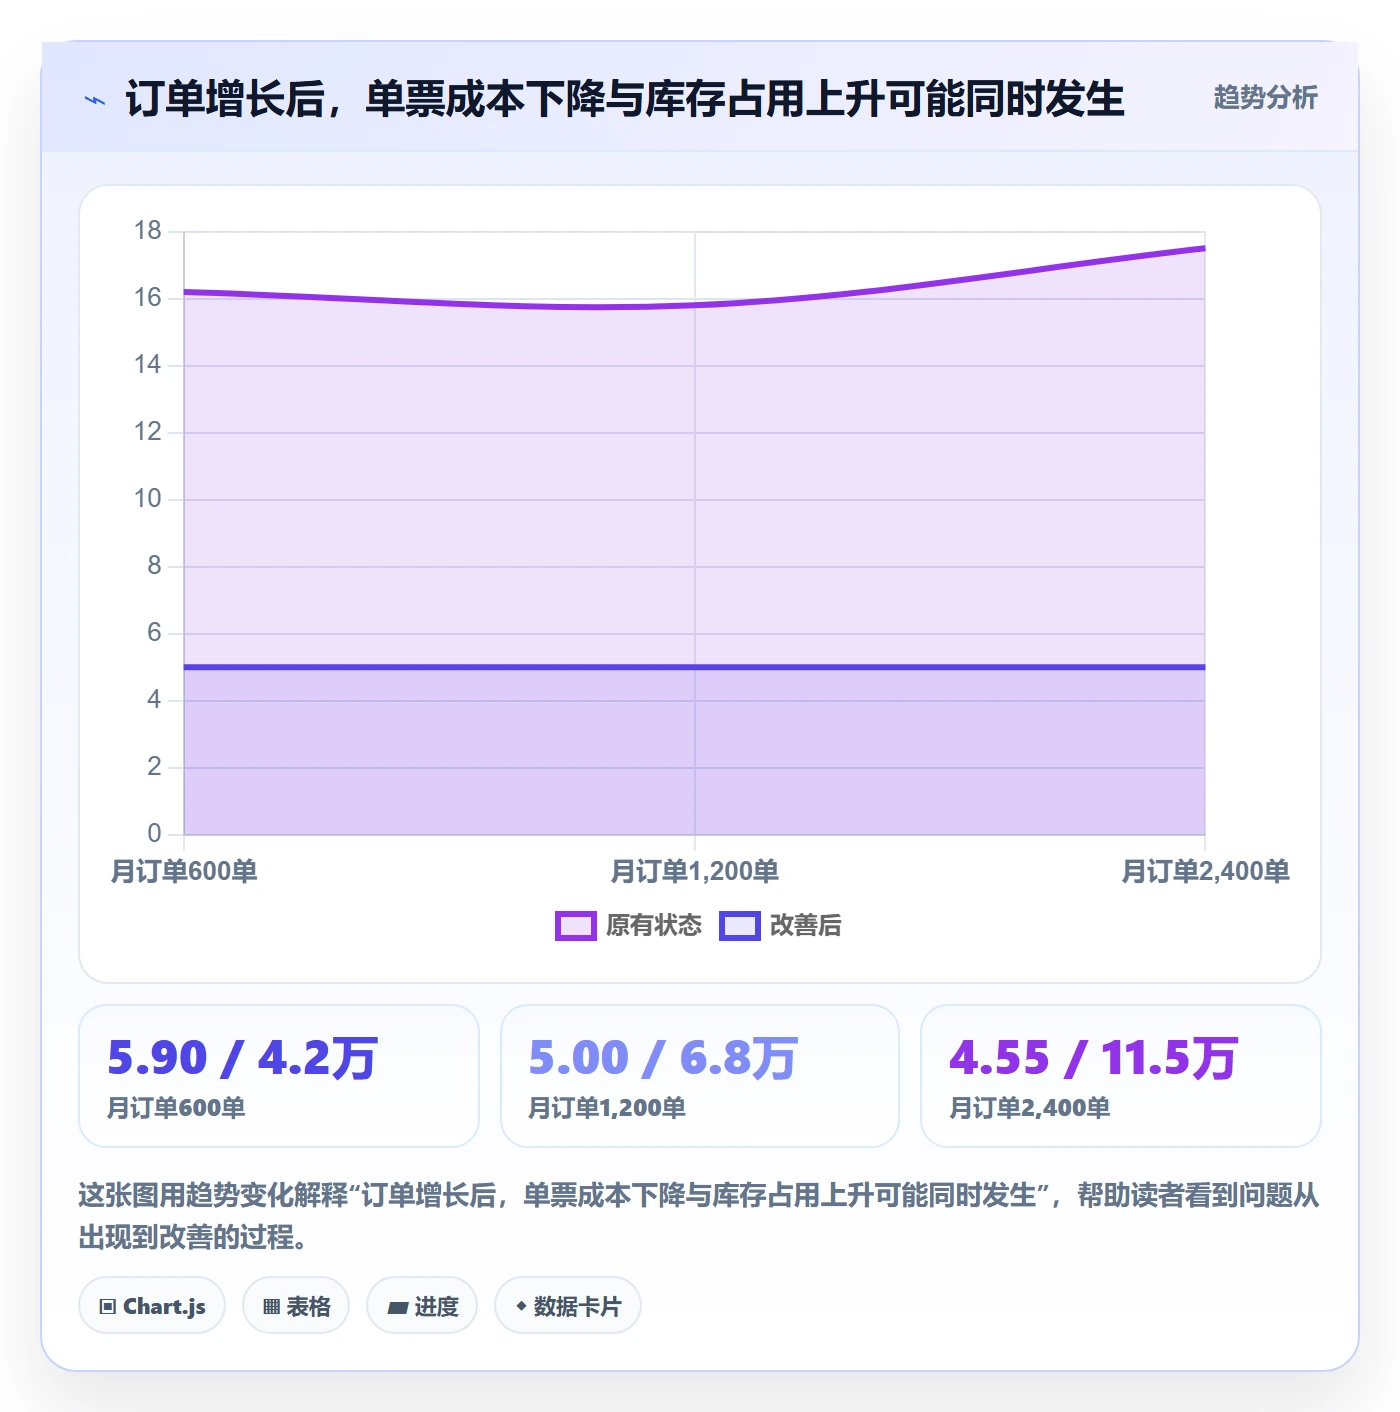Select the 数据卡片 chip
Viewport: 1400px width, 1412px height.
[568, 1305]
